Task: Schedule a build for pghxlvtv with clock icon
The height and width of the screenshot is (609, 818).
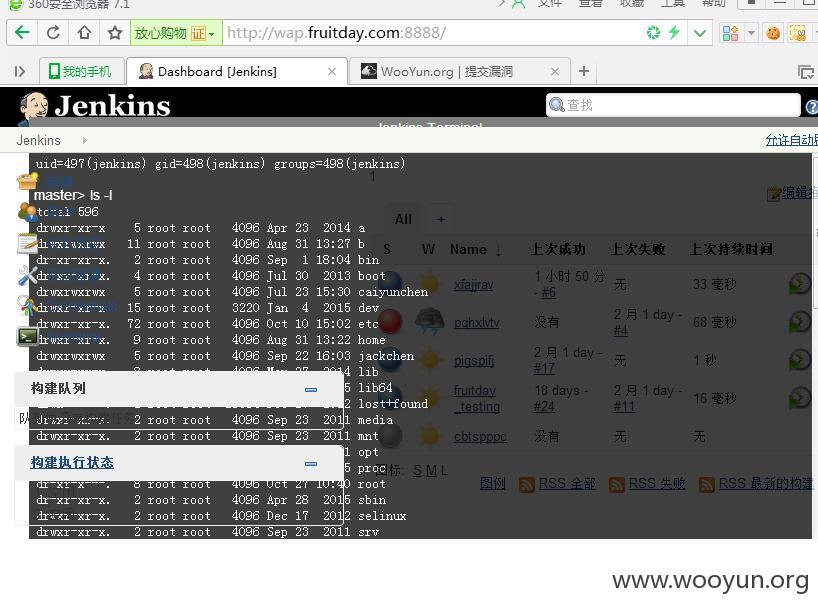Action: tap(799, 323)
